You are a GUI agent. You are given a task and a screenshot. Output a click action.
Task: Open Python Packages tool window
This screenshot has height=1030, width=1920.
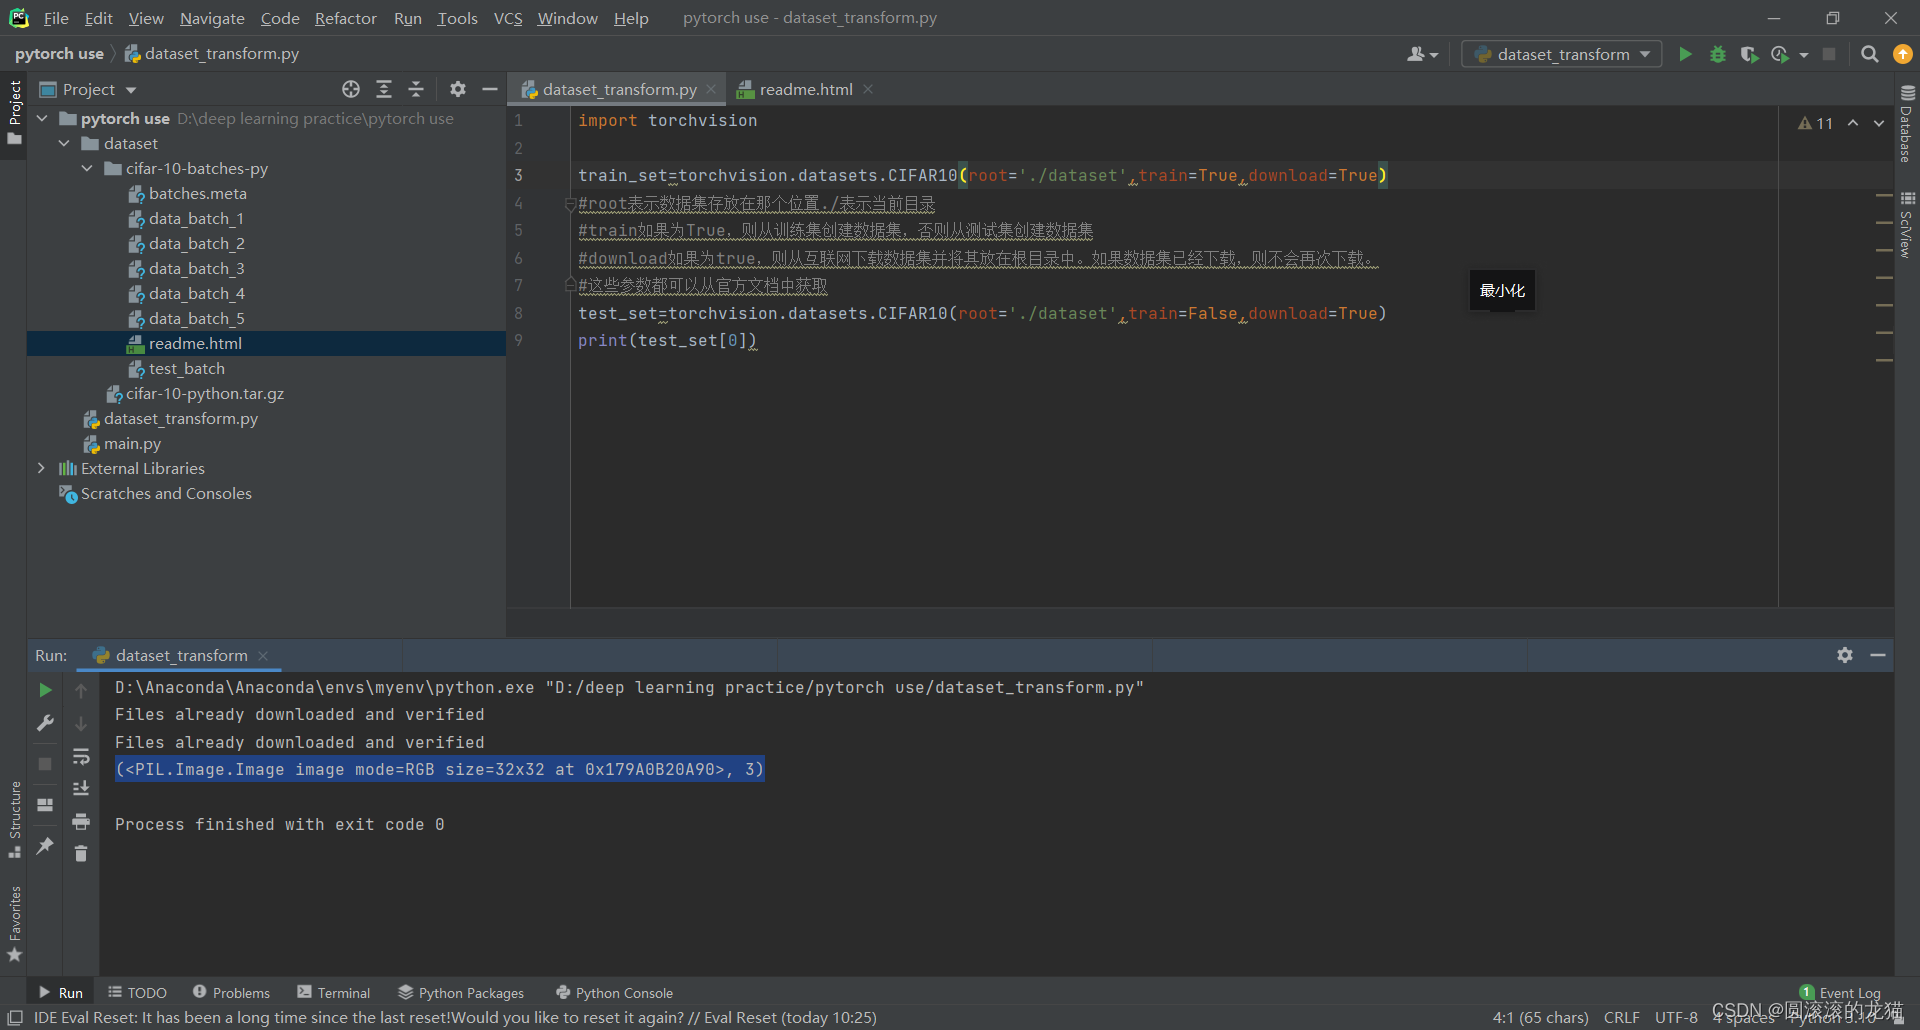[x=461, y=992]
